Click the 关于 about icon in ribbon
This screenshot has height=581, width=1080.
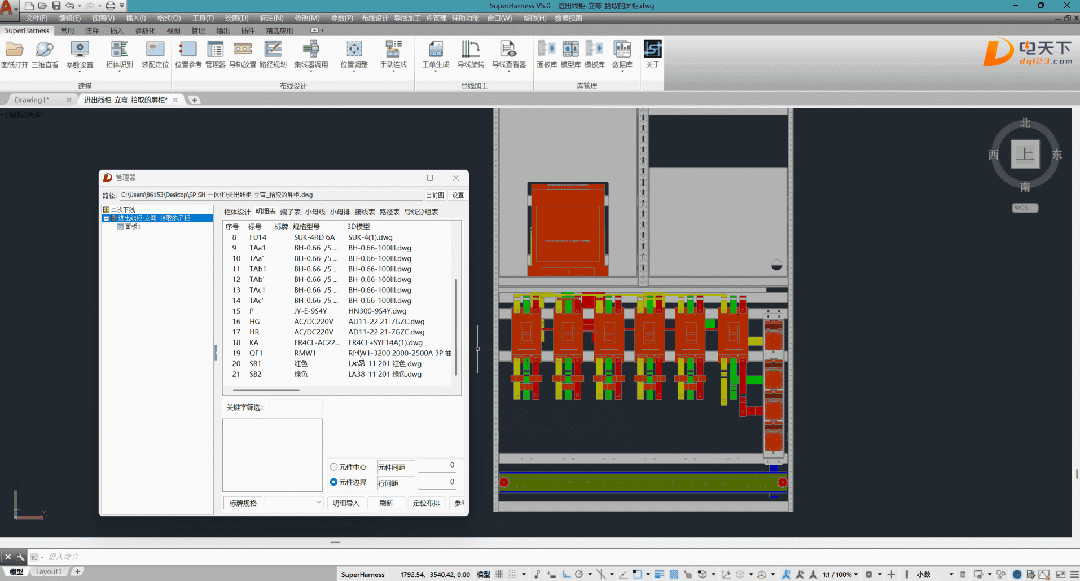point(652,50)
